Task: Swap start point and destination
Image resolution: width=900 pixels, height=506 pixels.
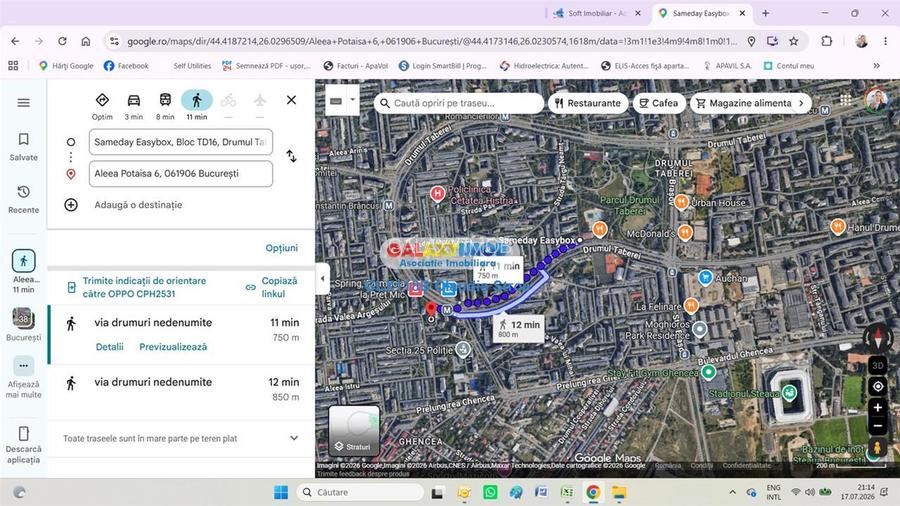Action: point(292,155)
